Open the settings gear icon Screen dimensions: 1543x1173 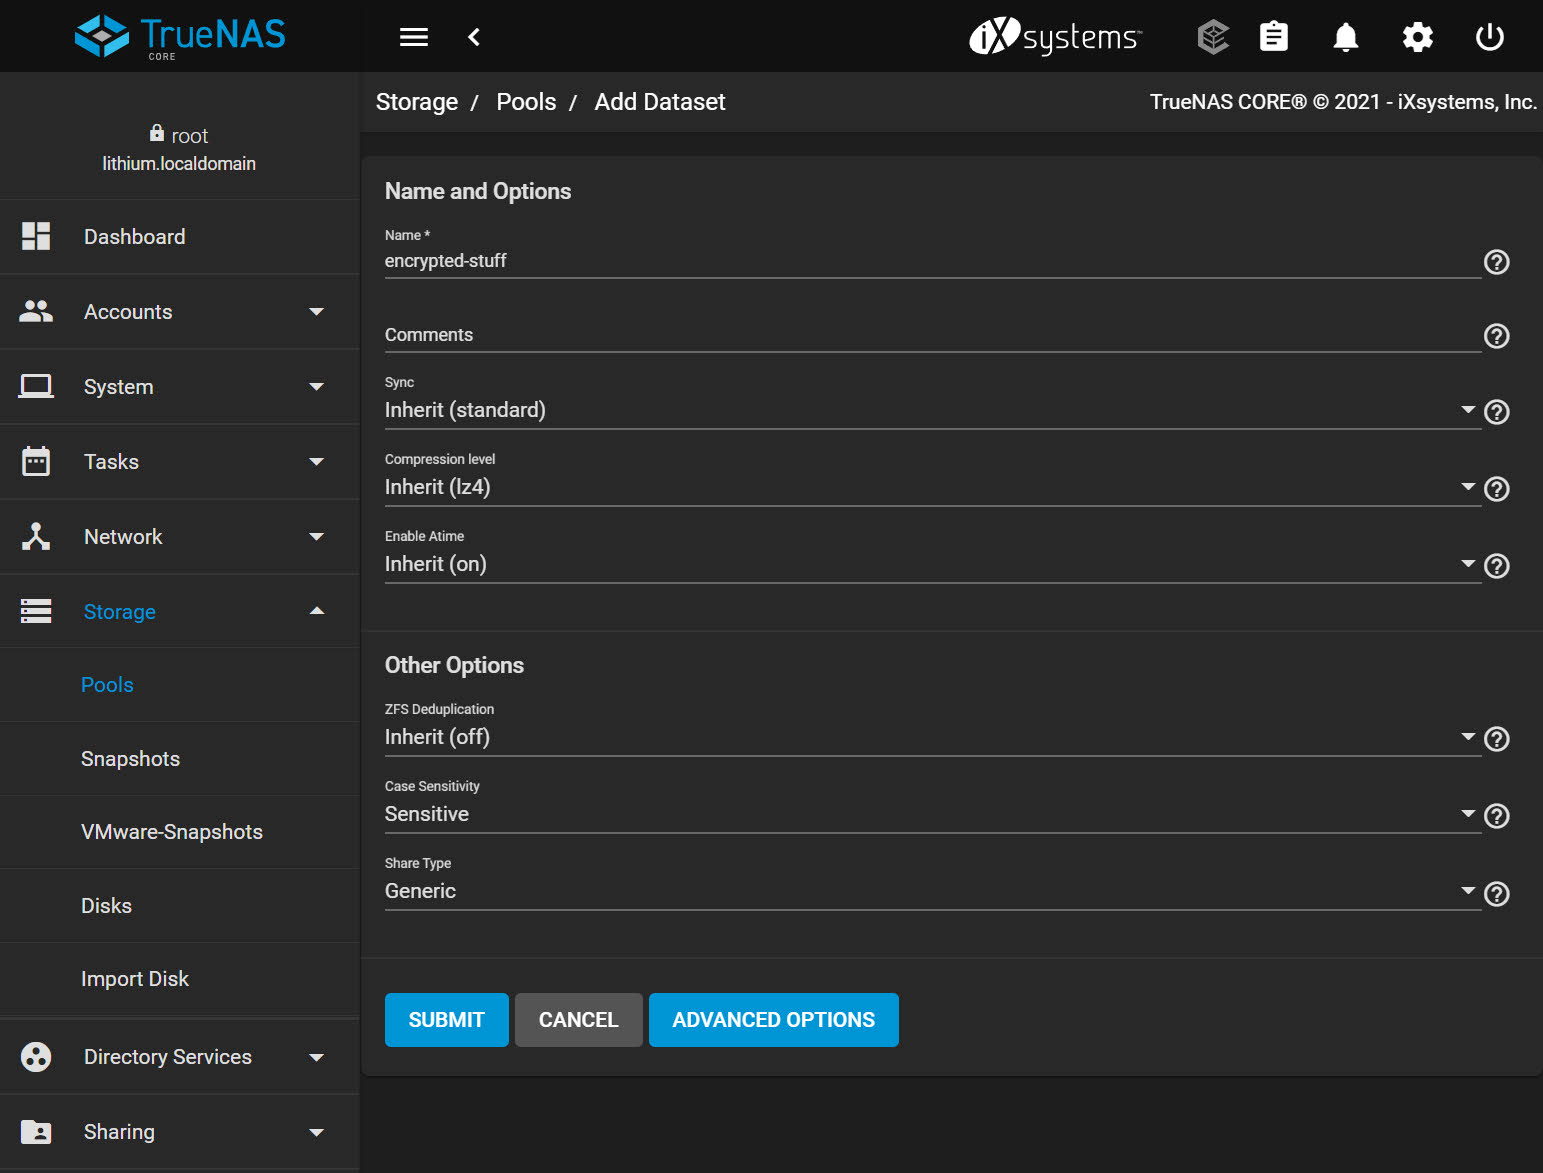(1417, 37)
